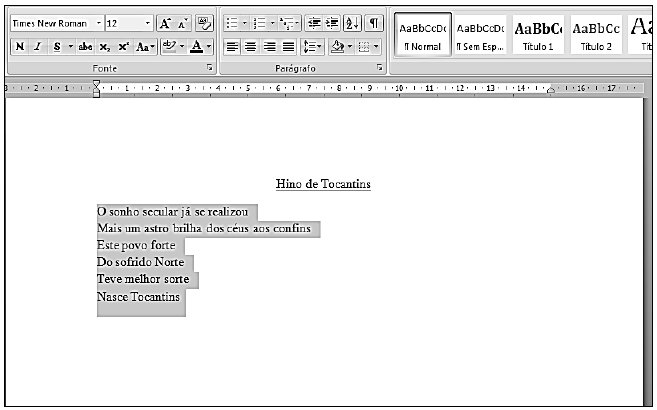
Task: Toggle show paragraph marks (¶)
Action: 373,23
